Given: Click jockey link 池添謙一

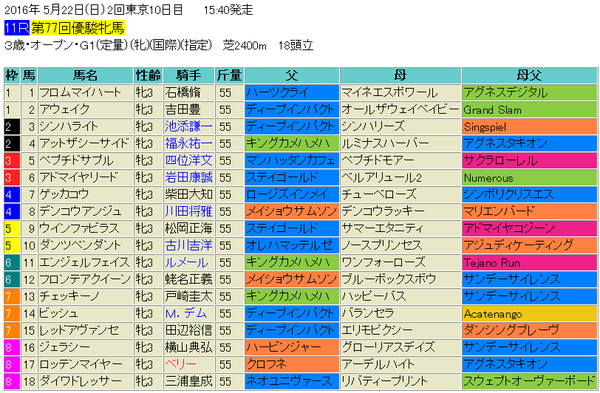Looking at the screenshot, I should 188,126.
